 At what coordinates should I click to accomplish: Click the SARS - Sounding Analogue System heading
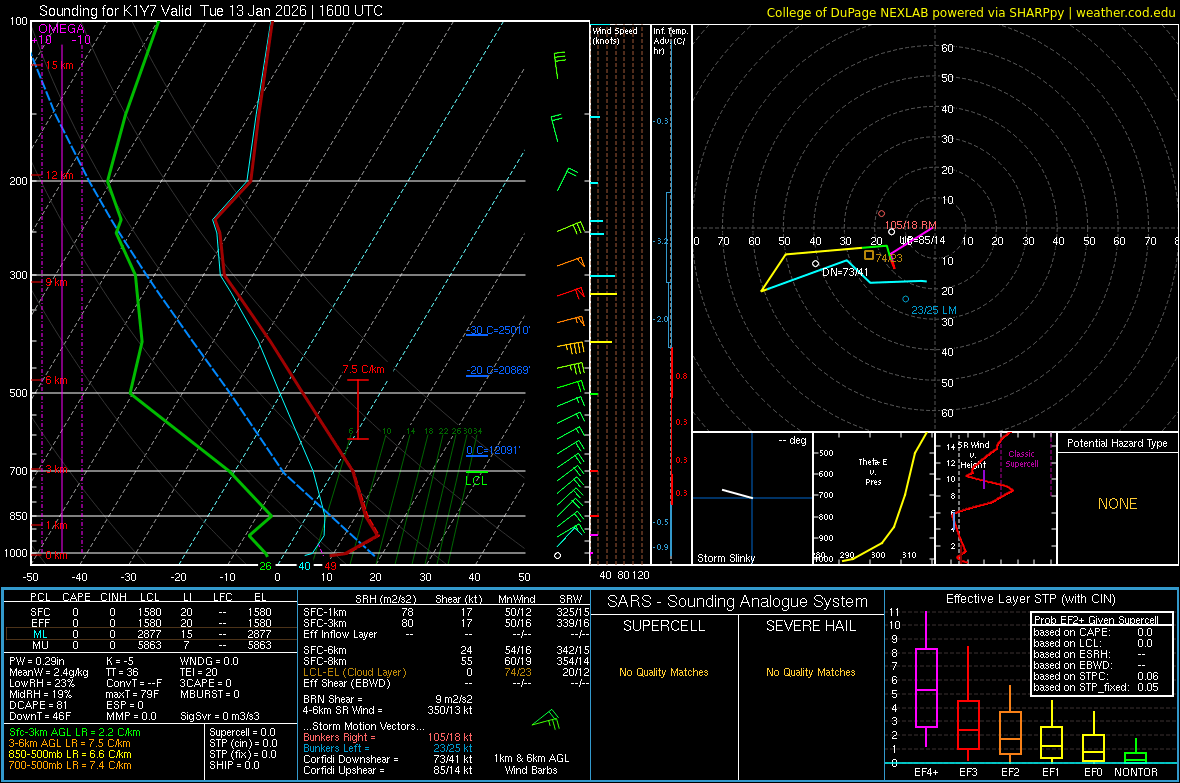(738, 602)
